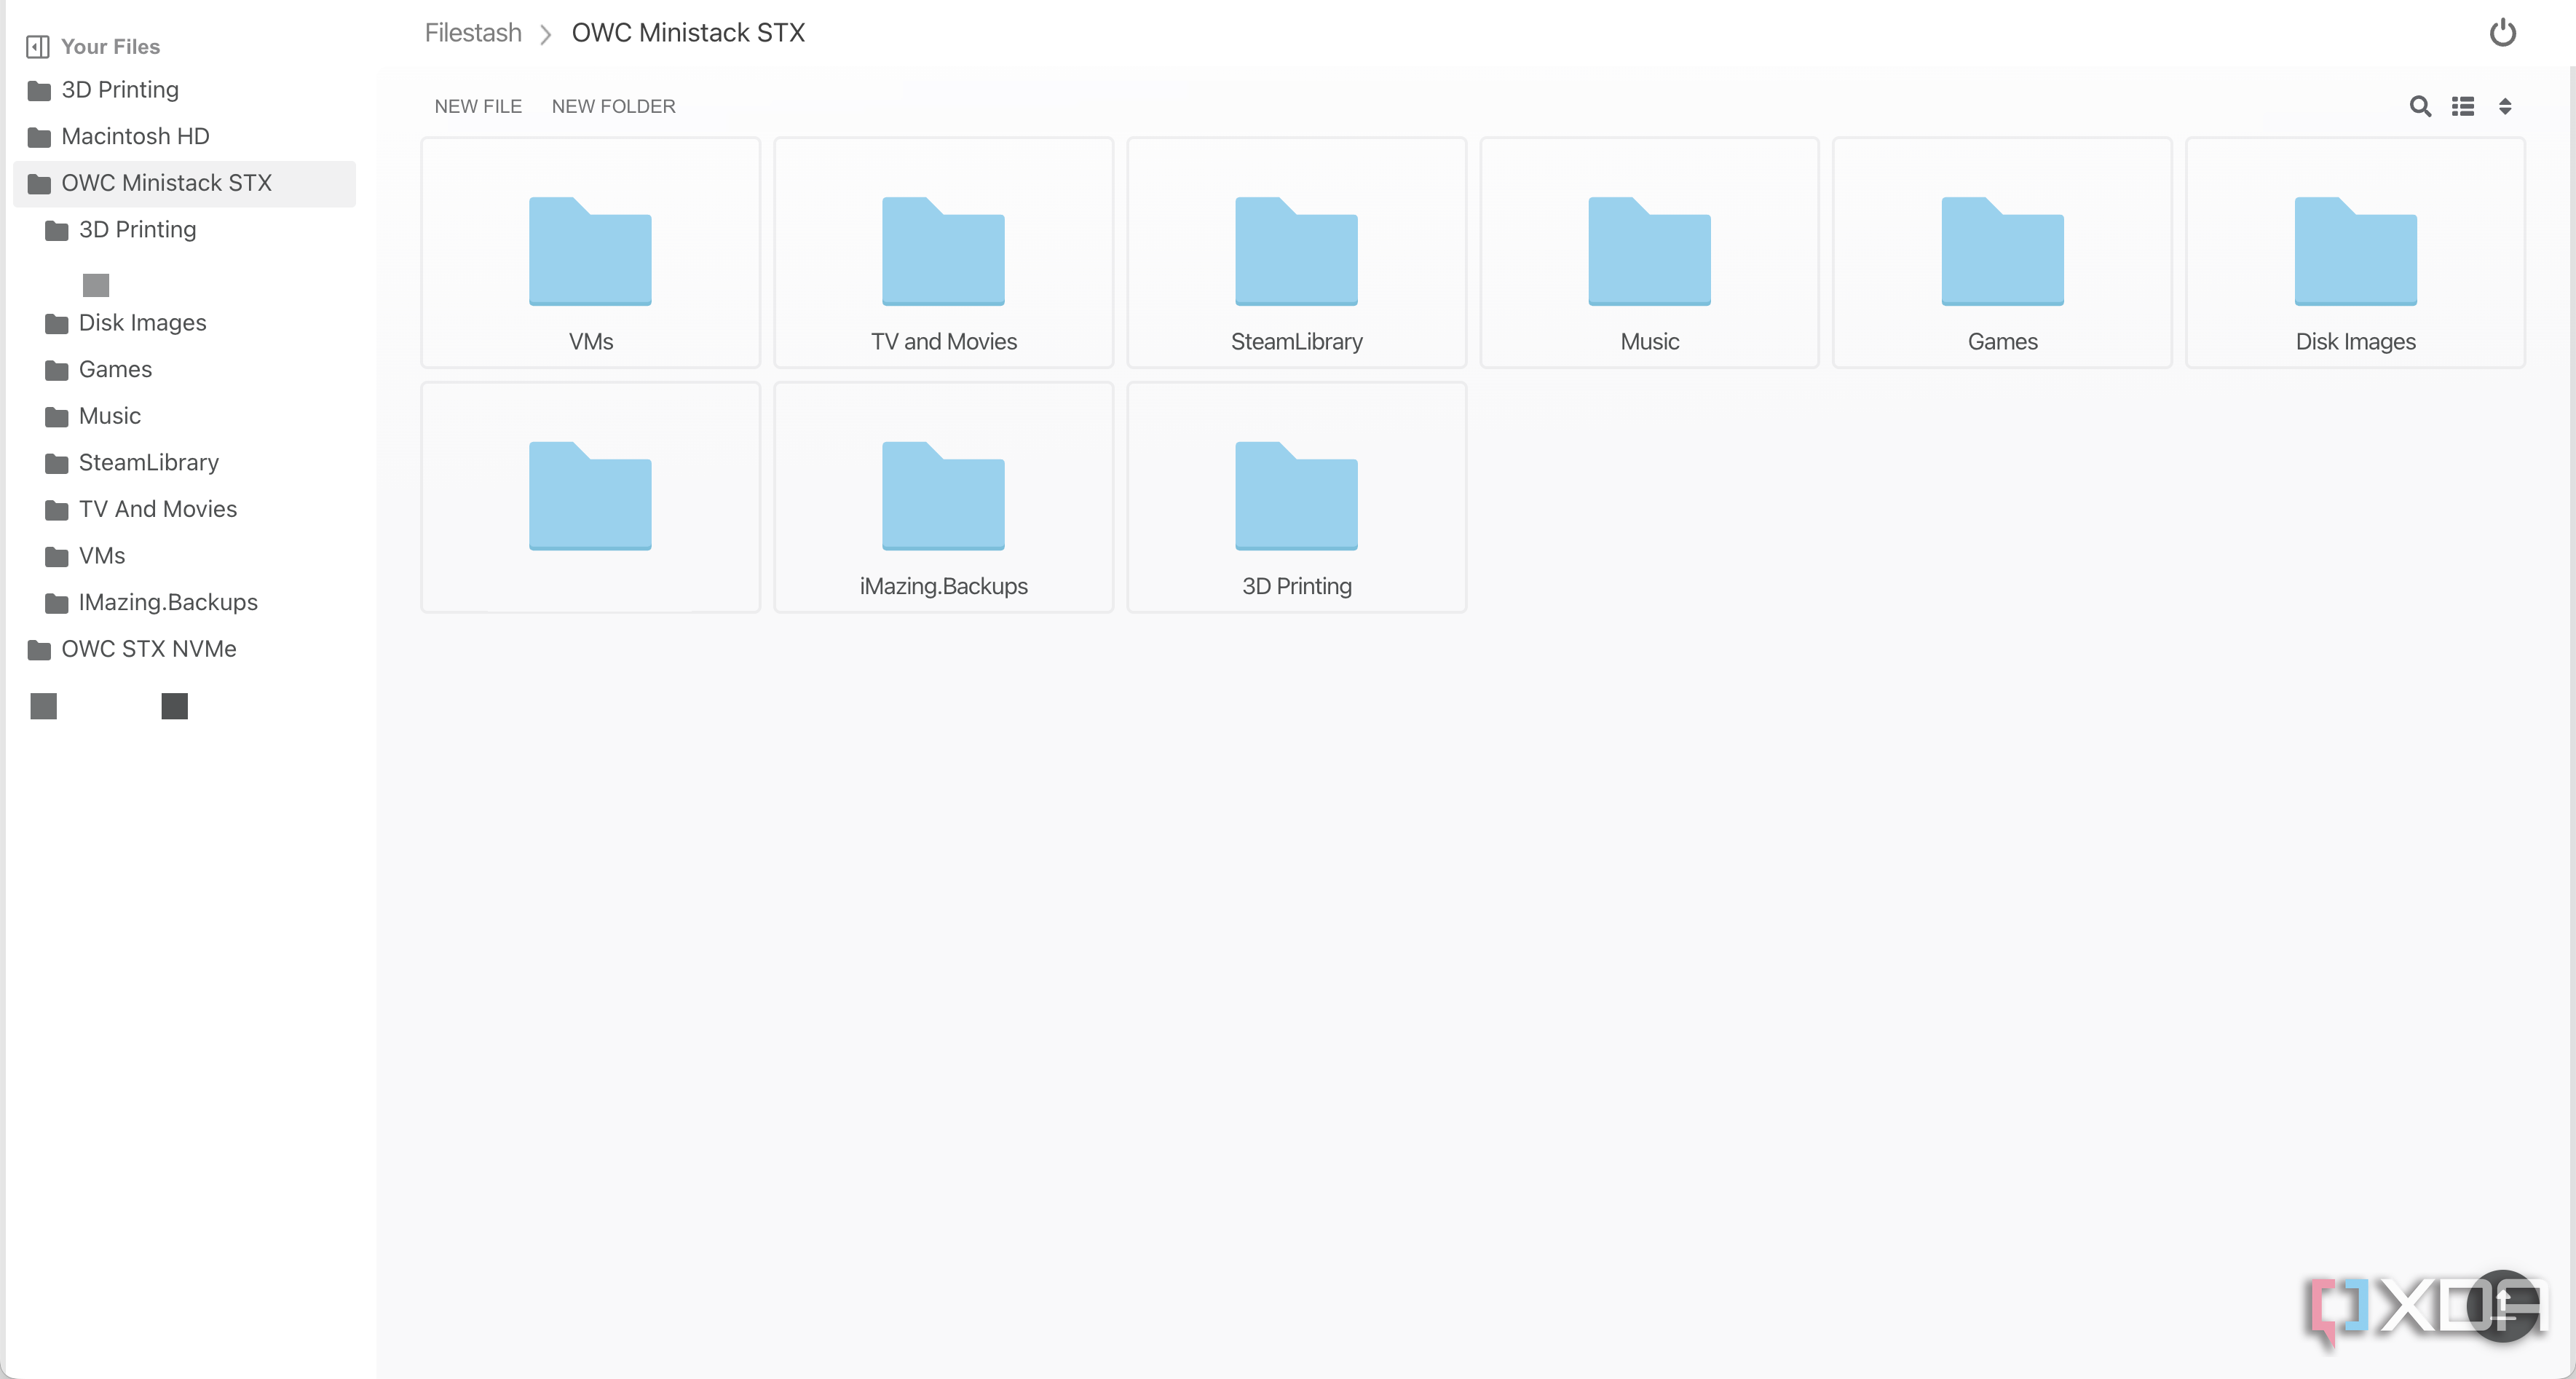Click the power logout icon

pyautogui.click(x=2502, y=33)
